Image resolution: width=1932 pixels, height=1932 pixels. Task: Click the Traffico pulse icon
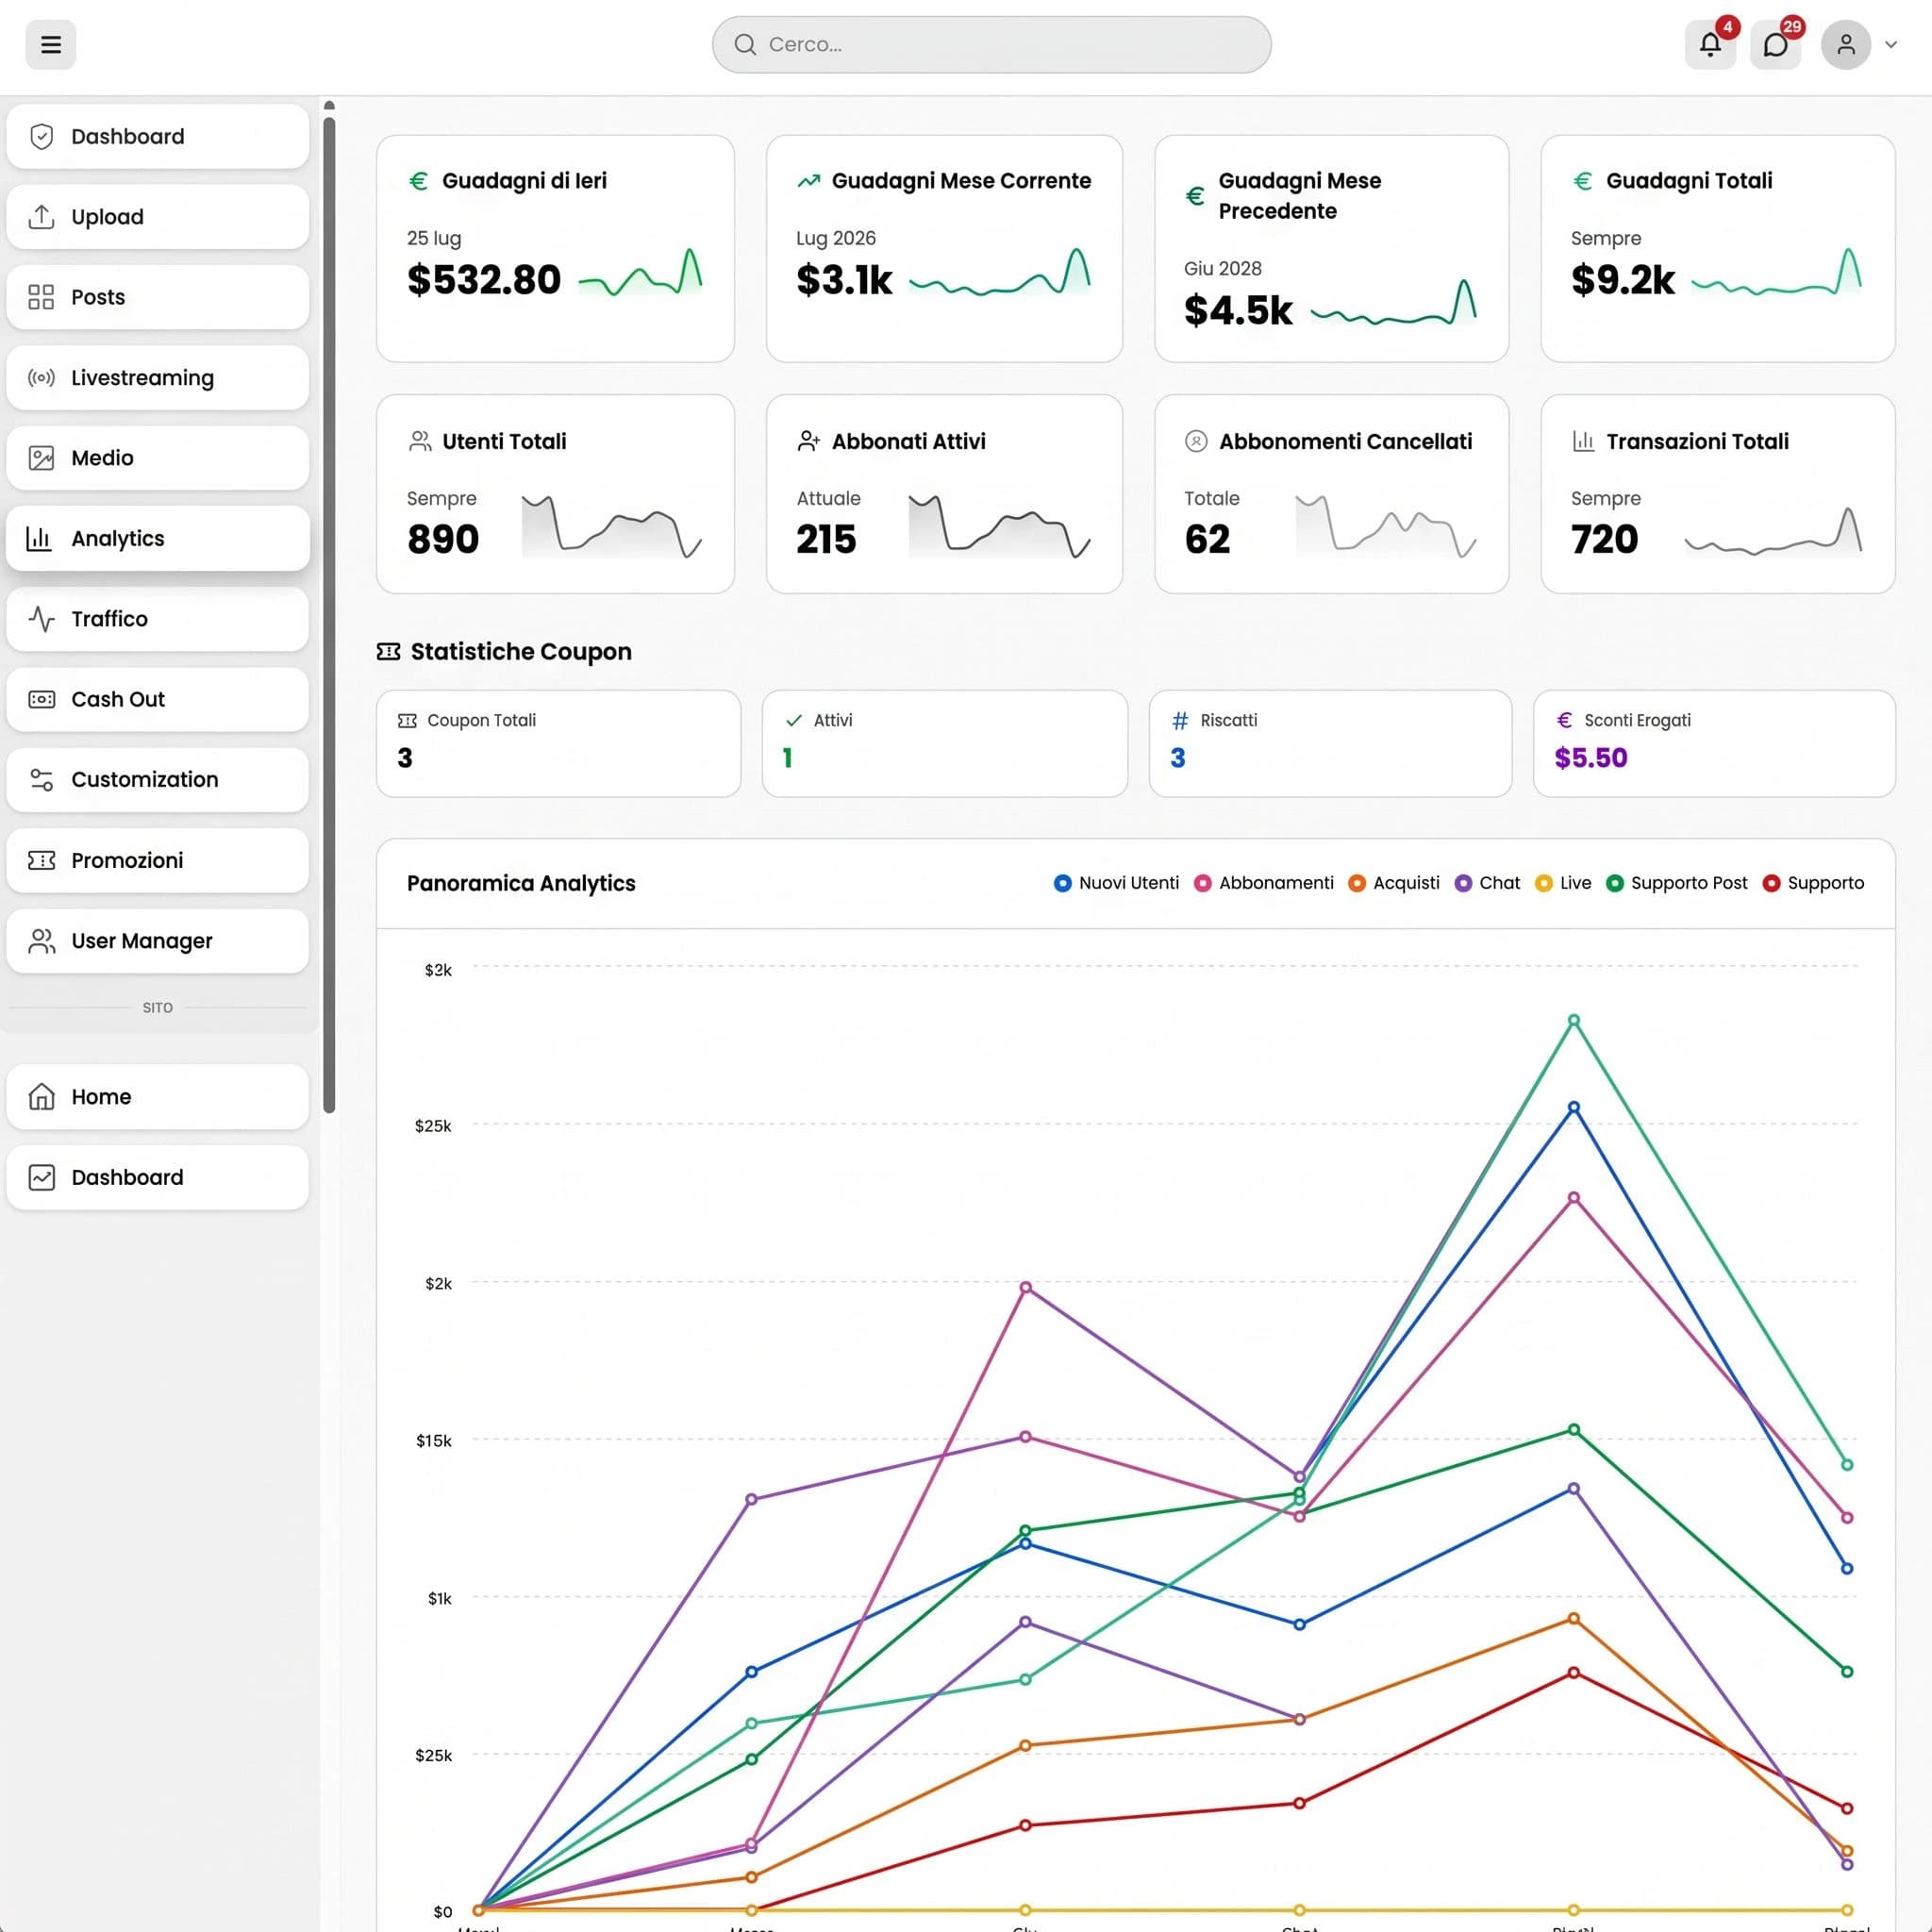41,619
